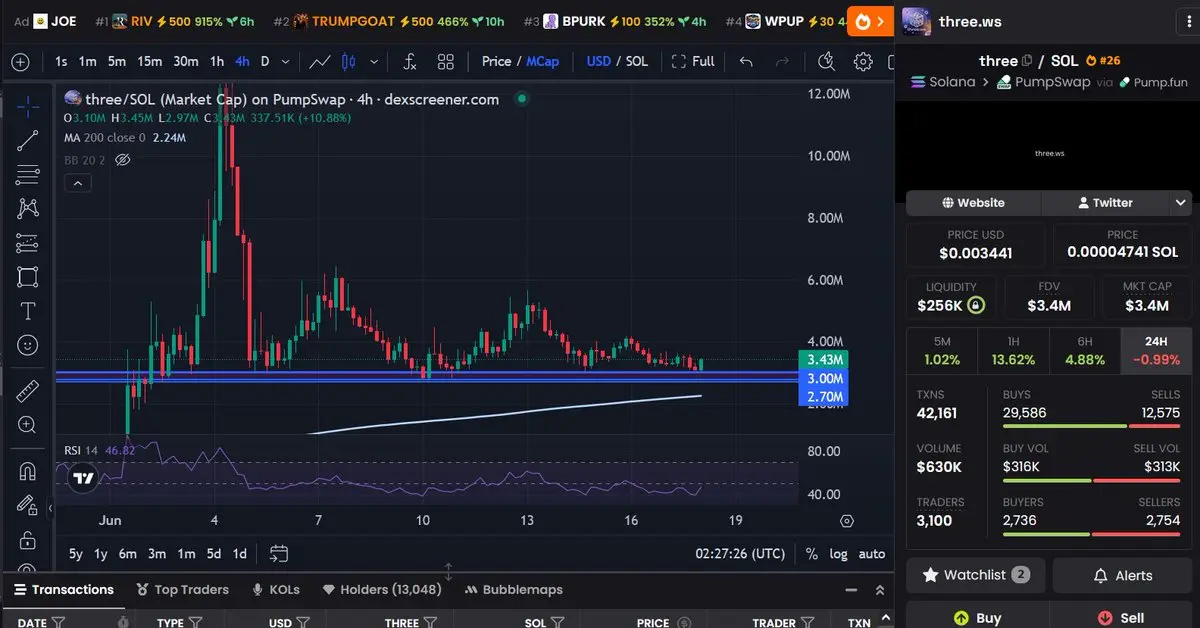Switch to Top Traders tab

[182, 589]
